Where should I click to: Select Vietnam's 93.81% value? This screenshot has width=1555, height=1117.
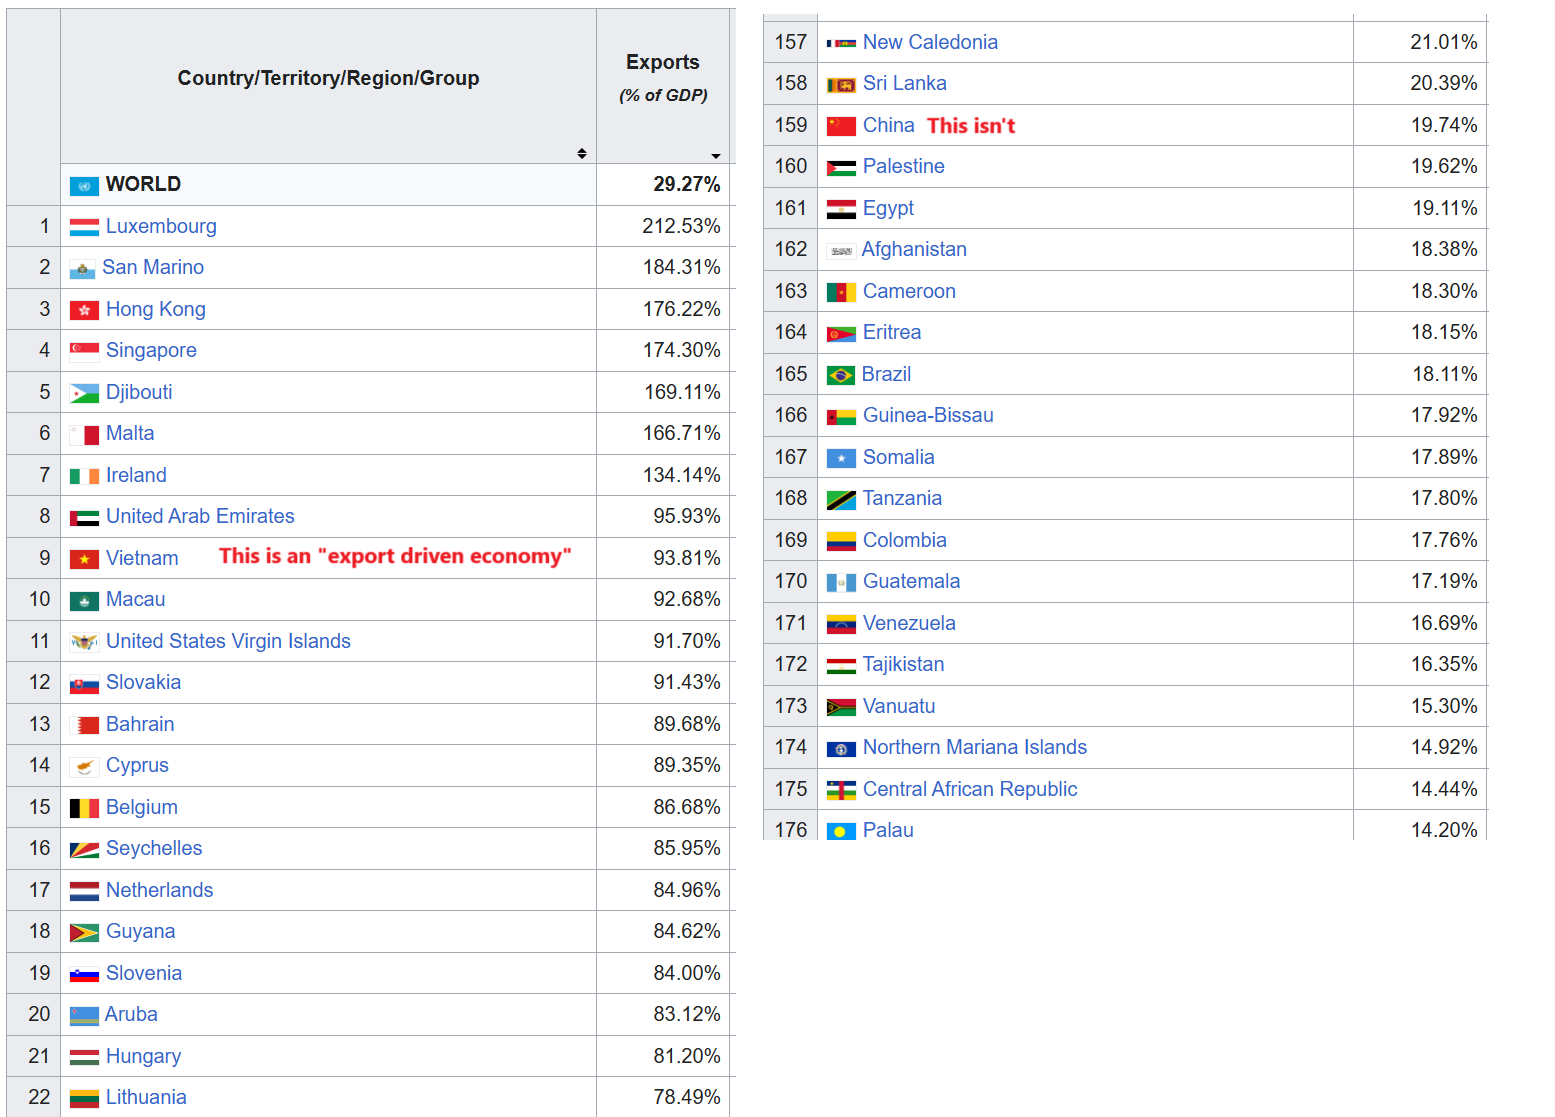pos(686,558)
